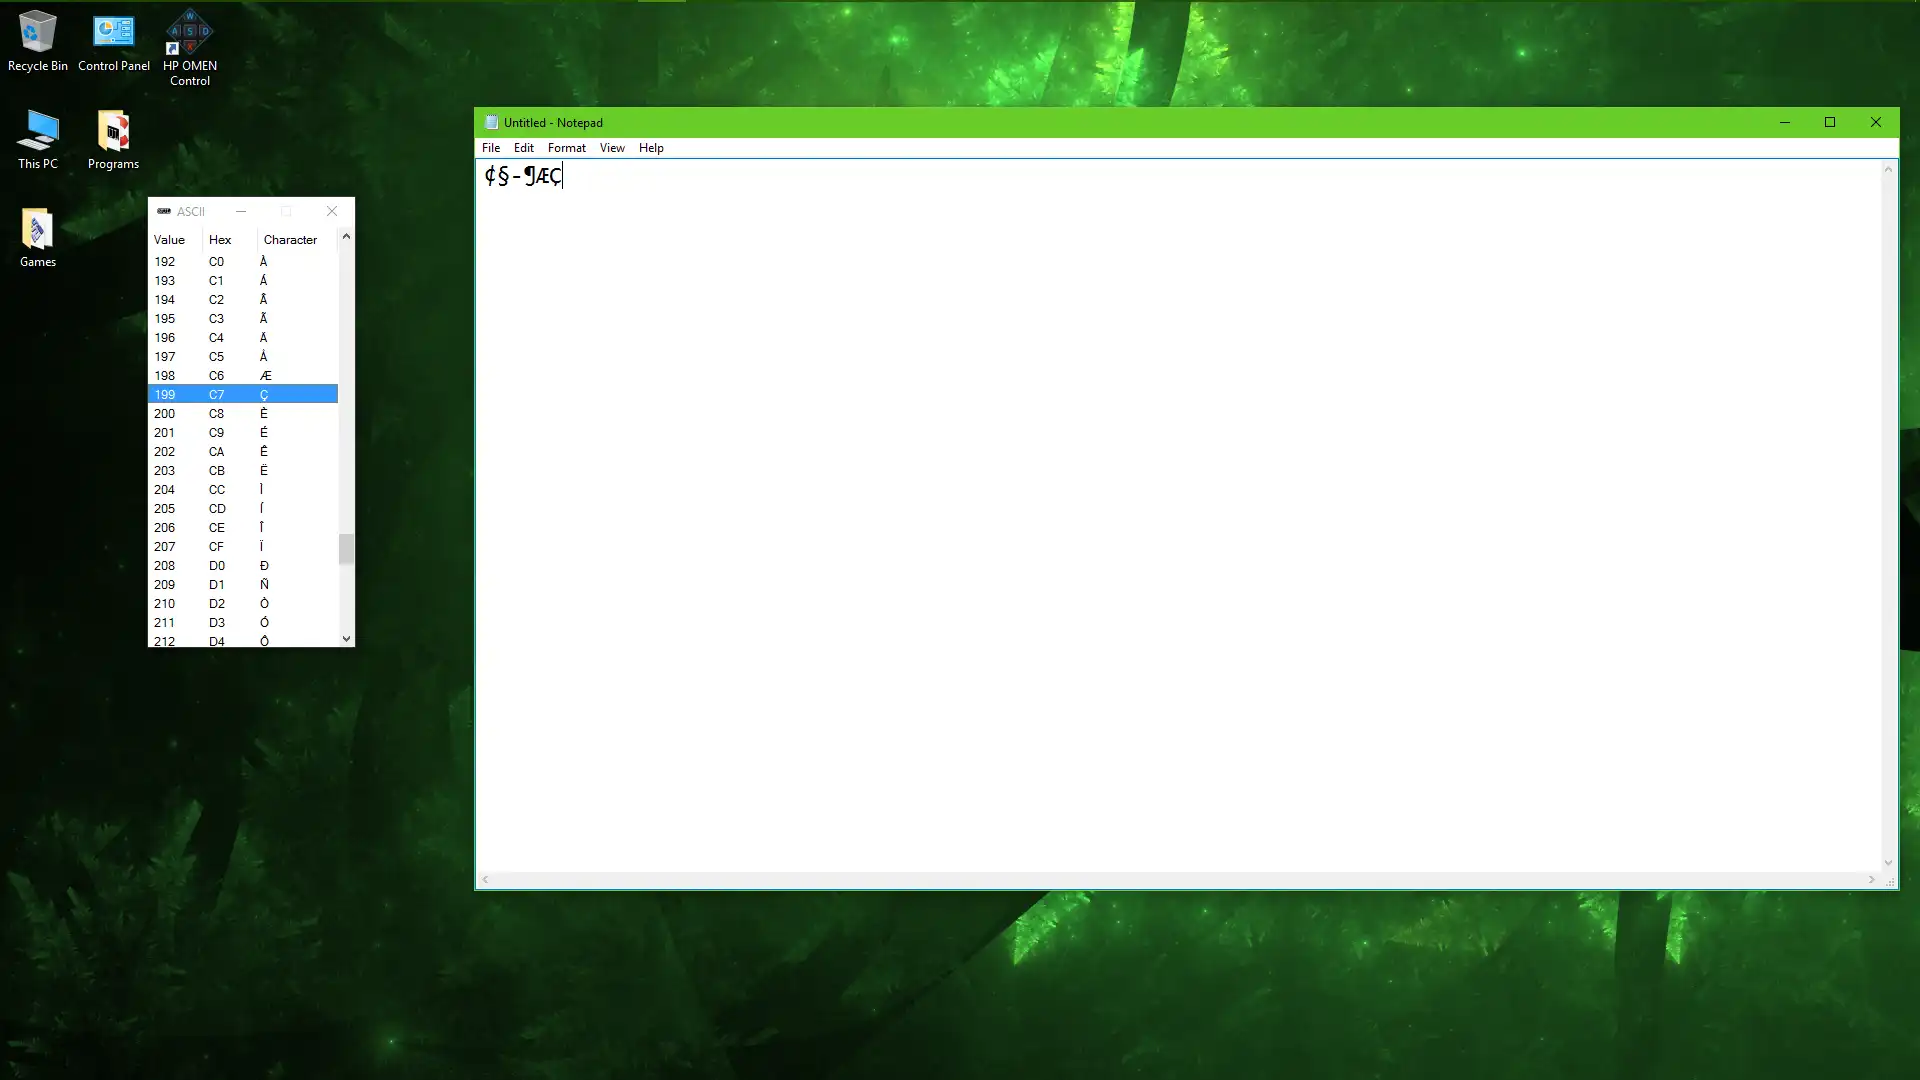This screenshot has height=1080, width=1920.
Task: Select row 200 showing È character
Action: click(241, 413)
